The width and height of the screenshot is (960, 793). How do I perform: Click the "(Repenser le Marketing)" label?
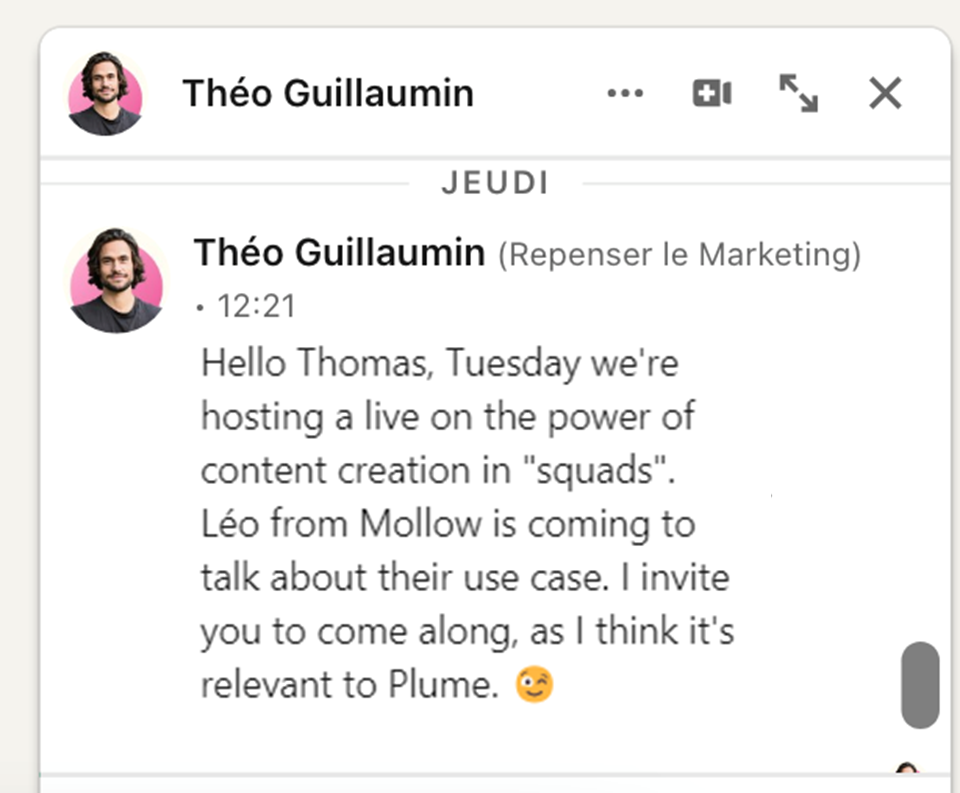pyautogui.click(x=679, y=255)
